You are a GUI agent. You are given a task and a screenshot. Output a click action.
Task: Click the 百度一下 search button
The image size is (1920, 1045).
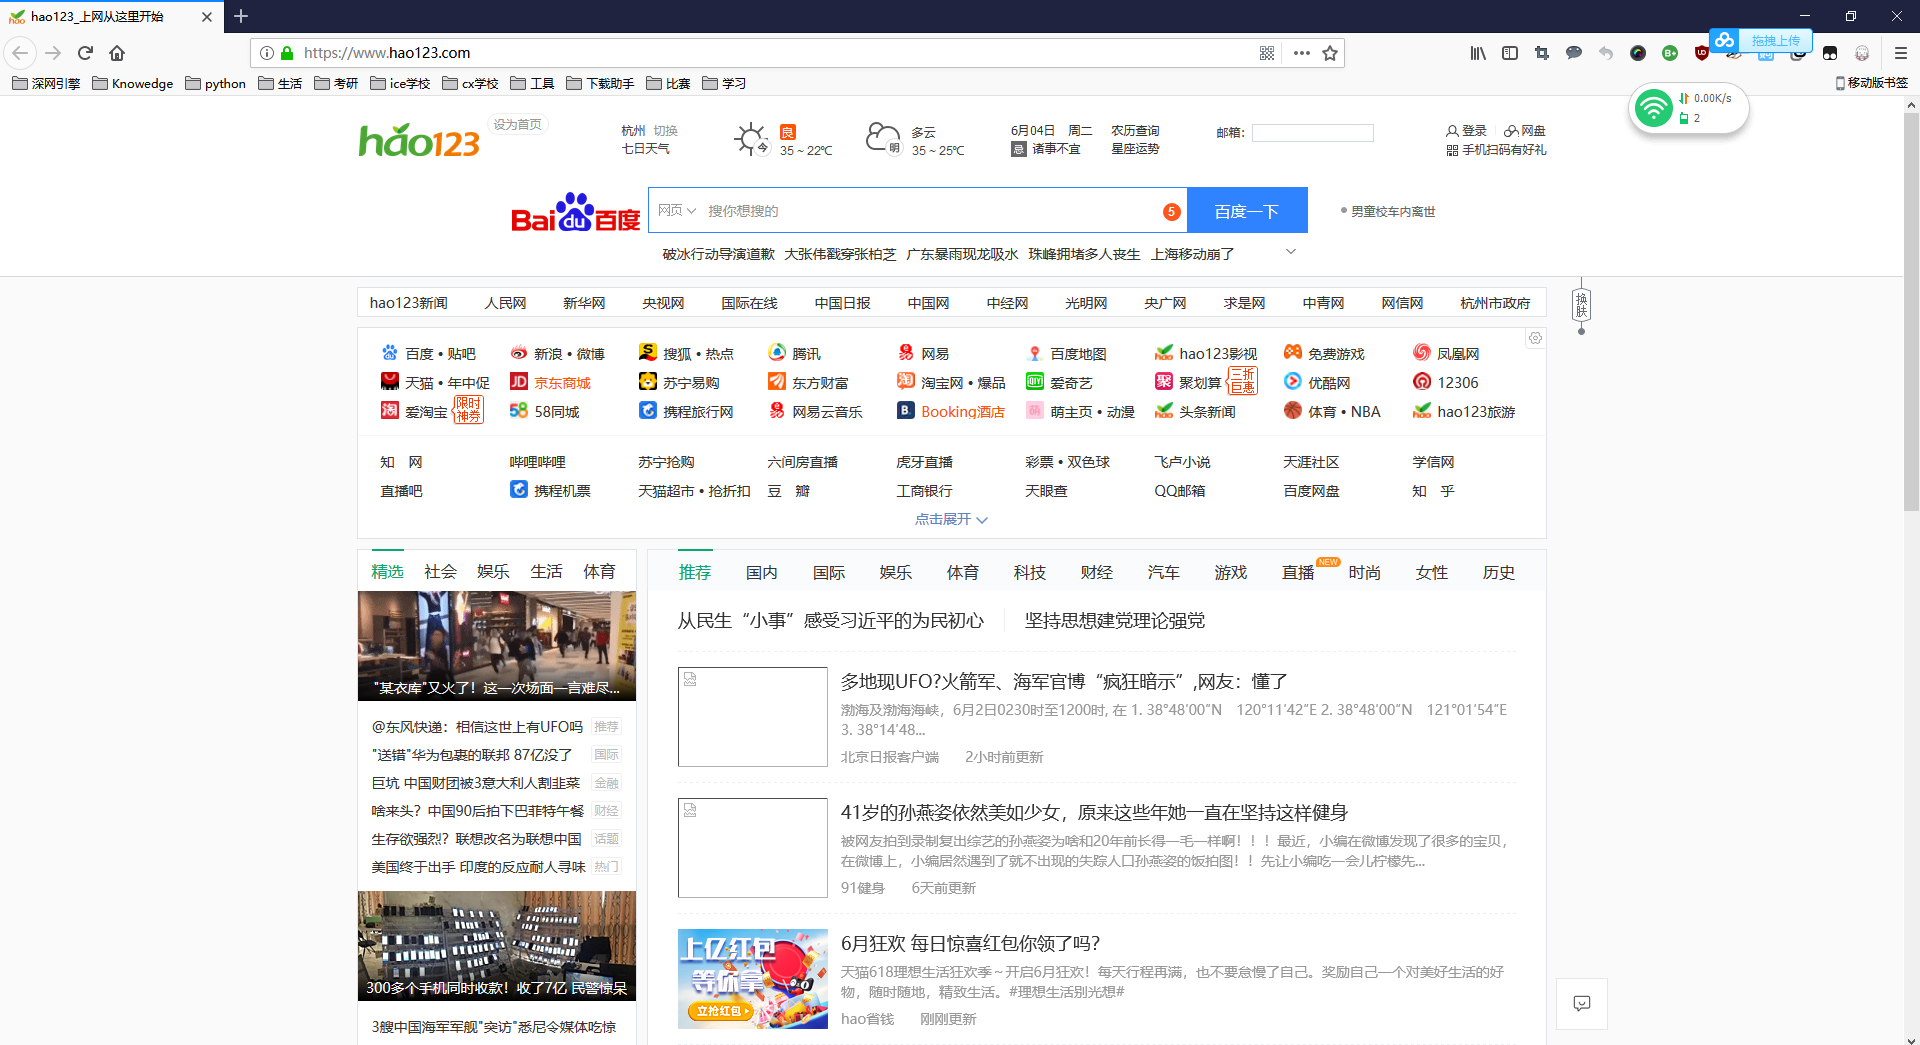(x=1247, y=210)
